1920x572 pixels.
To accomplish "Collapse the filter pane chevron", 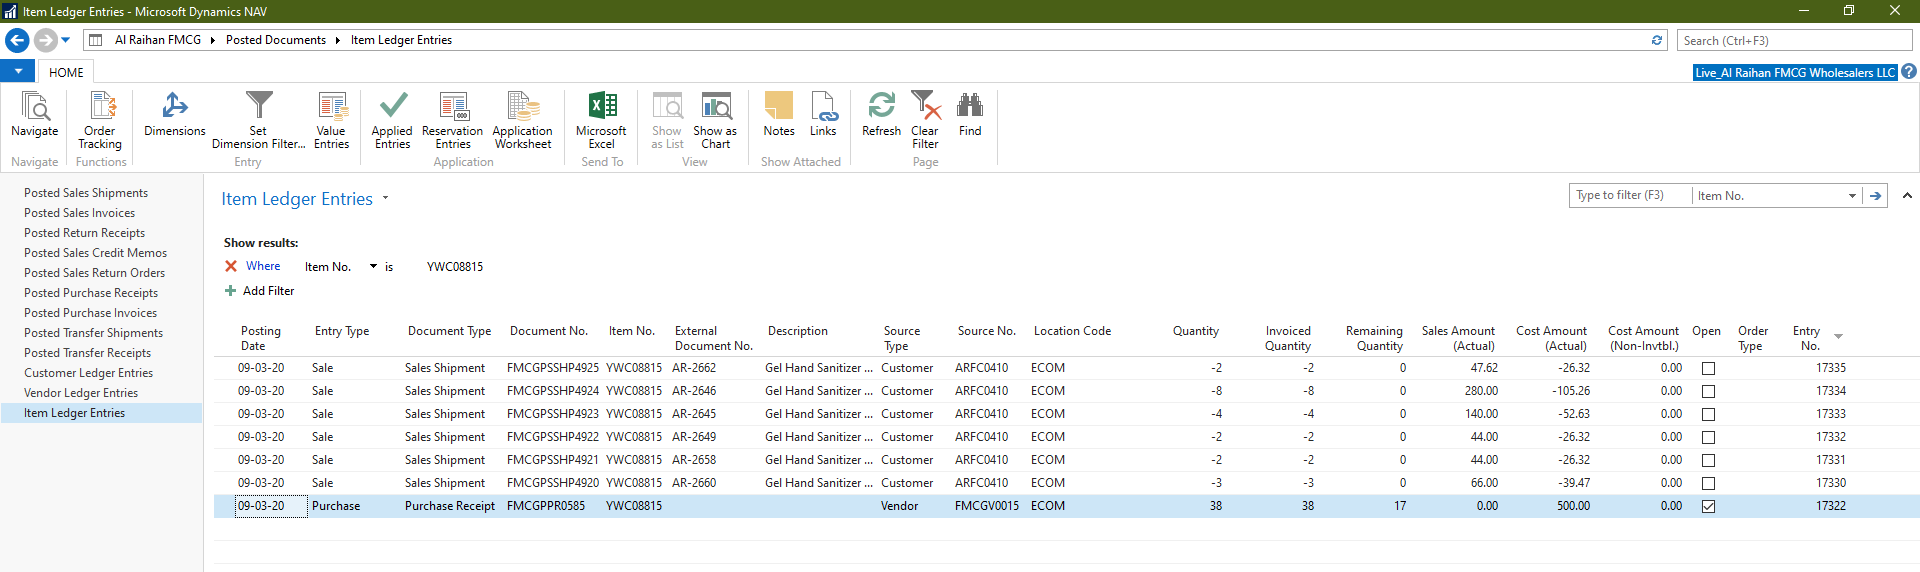I will point(1907,196).
